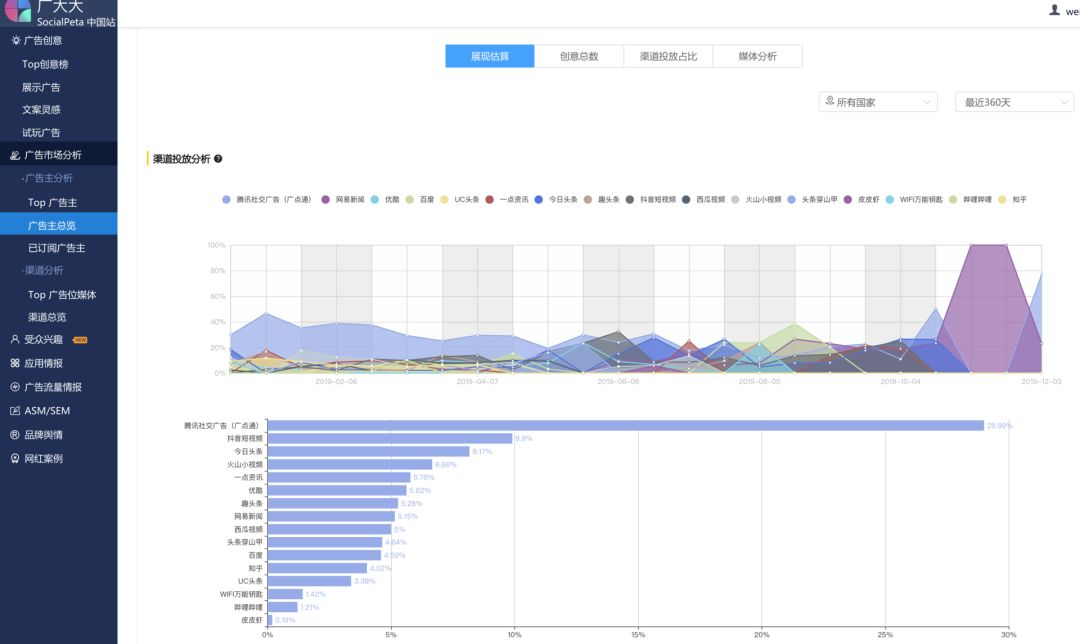Image resolution: width=1080 pixels, height=644 pixels.
Task: Click the 今日头条 bar in the bar chart
Action: coord(368,451)
